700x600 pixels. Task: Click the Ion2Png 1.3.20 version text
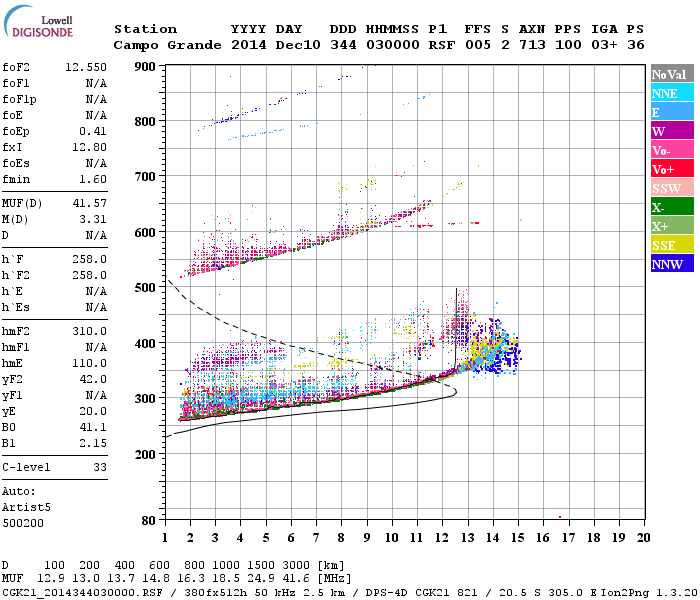[649, 592]
